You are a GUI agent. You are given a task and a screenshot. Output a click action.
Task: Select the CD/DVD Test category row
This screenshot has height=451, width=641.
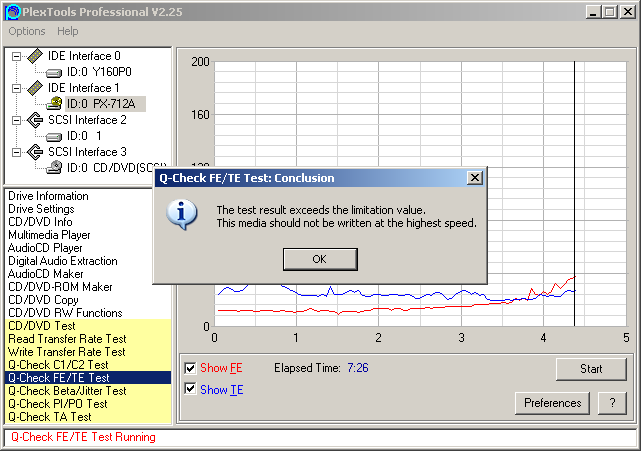click(x=88, y=326)
